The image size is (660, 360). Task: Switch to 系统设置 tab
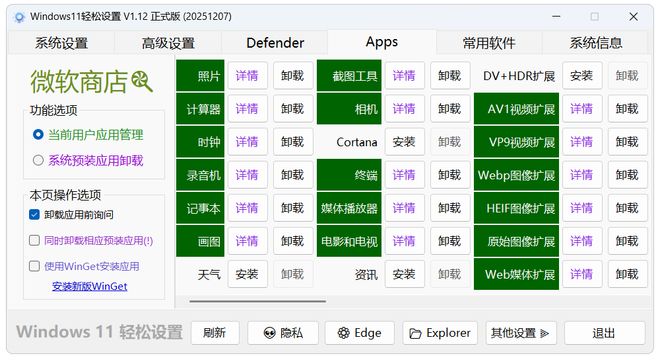click(x=61, y=43)
